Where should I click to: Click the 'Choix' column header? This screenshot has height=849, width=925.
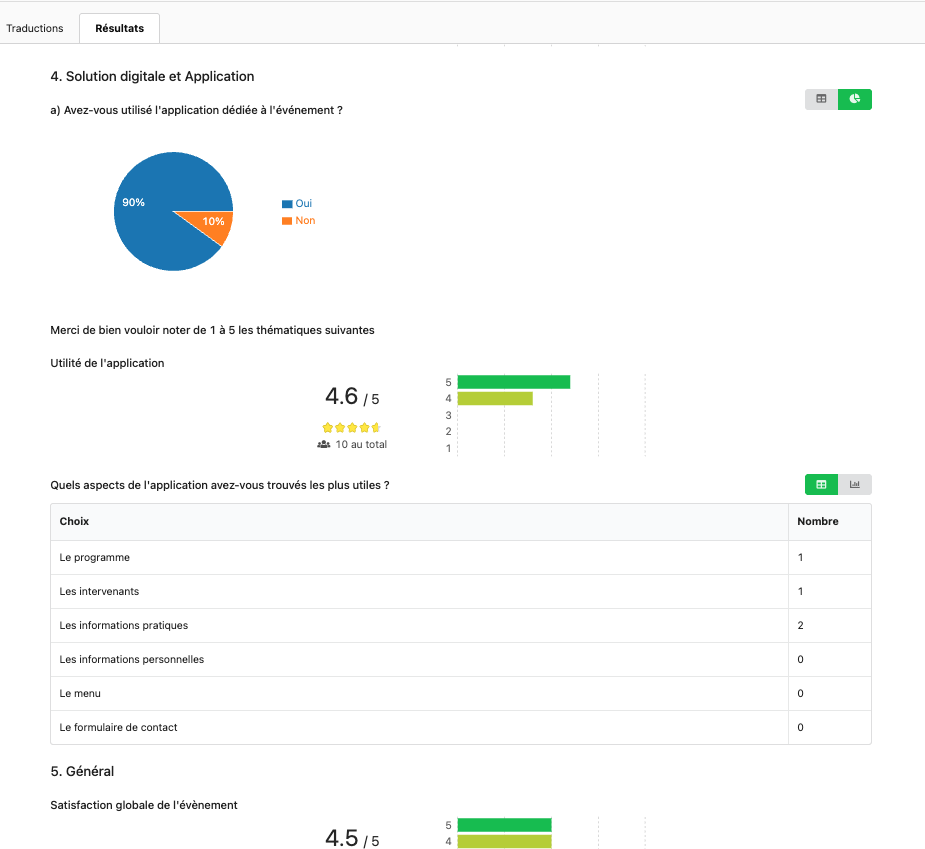74,521
